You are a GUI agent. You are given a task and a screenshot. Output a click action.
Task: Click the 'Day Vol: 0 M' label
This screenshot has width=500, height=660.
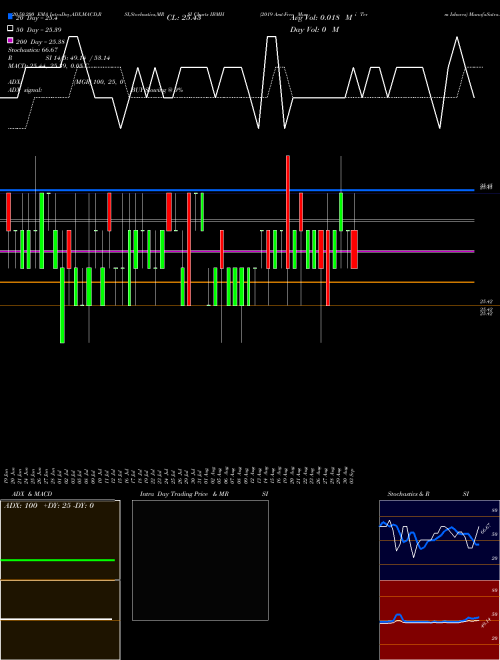314,29
